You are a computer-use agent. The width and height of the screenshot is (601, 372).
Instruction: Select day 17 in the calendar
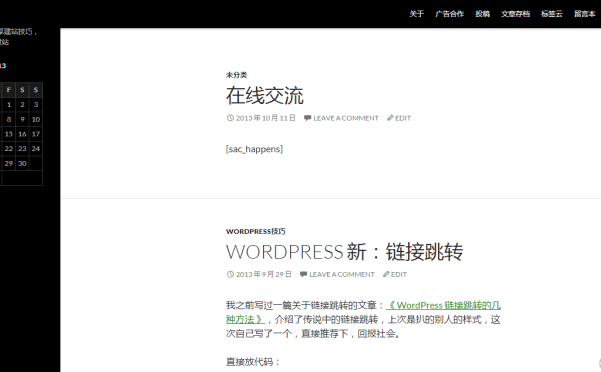[36, 134]
